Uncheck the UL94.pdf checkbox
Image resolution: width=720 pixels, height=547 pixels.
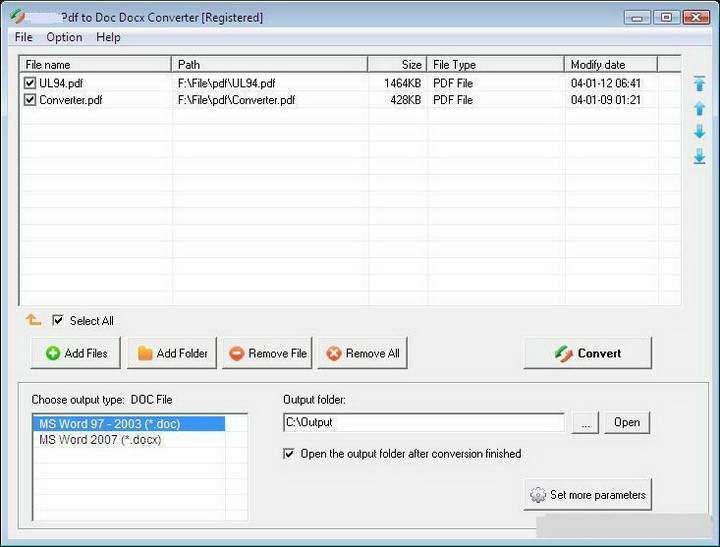[x=30, y=83]
